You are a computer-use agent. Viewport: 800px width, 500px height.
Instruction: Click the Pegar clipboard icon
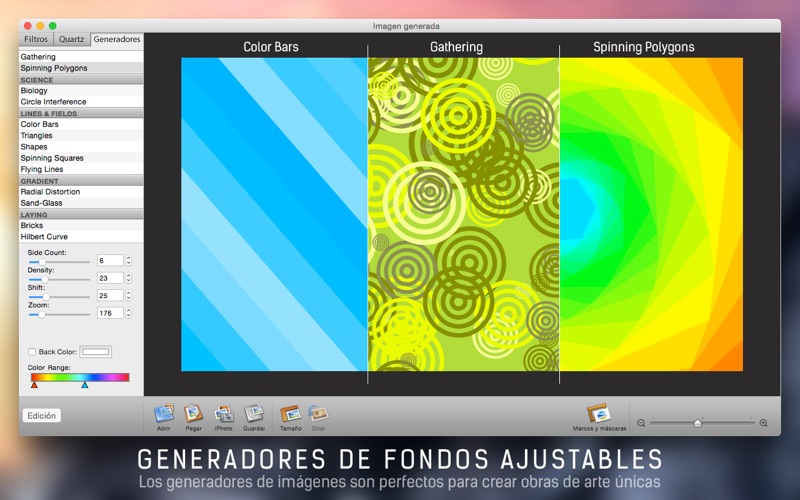tap(193, 413)
